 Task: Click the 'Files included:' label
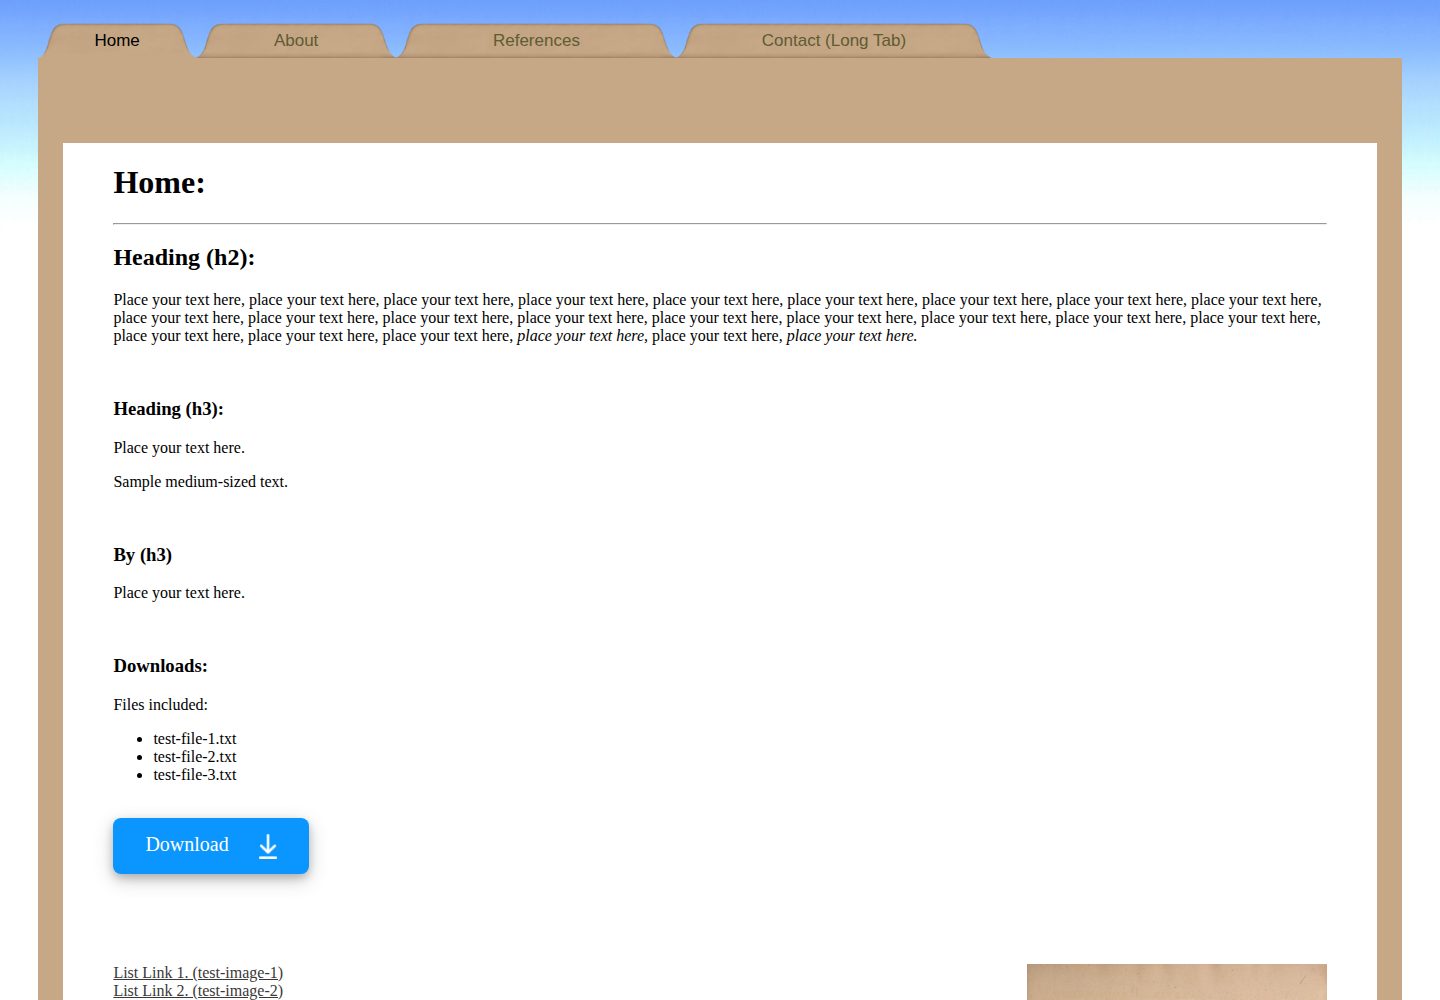(160, 705)
